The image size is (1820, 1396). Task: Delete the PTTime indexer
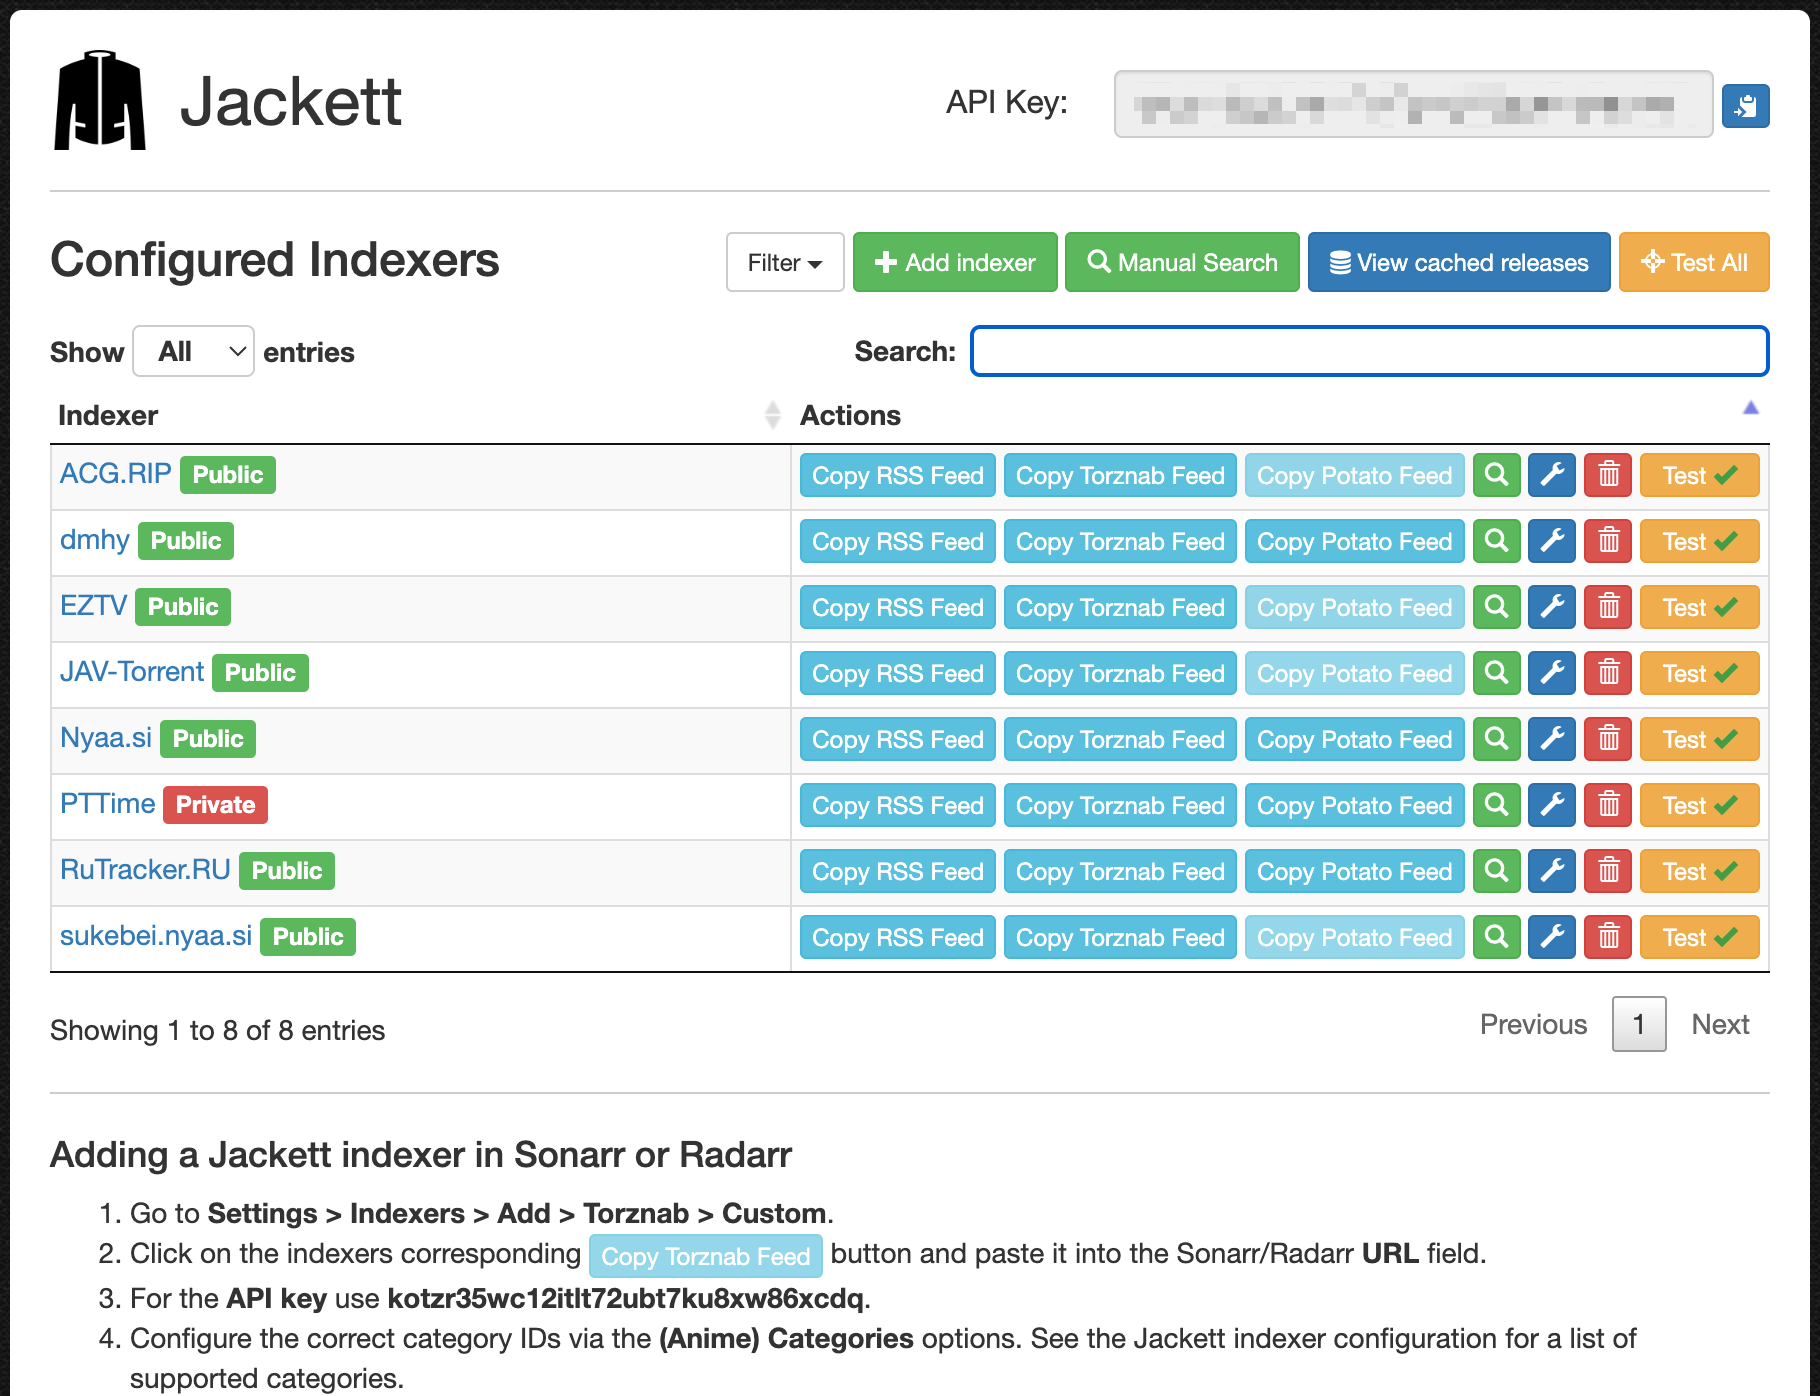1608,805
